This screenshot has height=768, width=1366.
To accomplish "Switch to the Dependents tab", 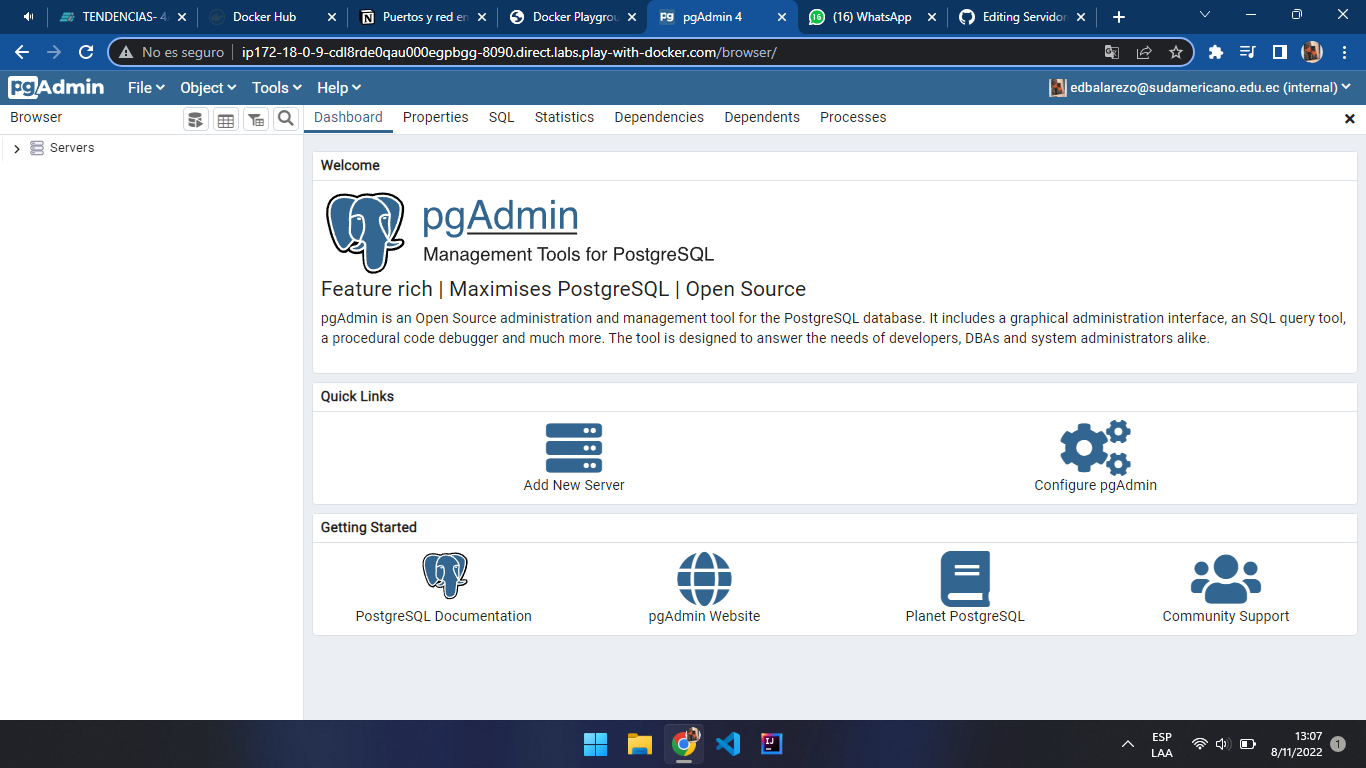I will [x=762, y=117].
